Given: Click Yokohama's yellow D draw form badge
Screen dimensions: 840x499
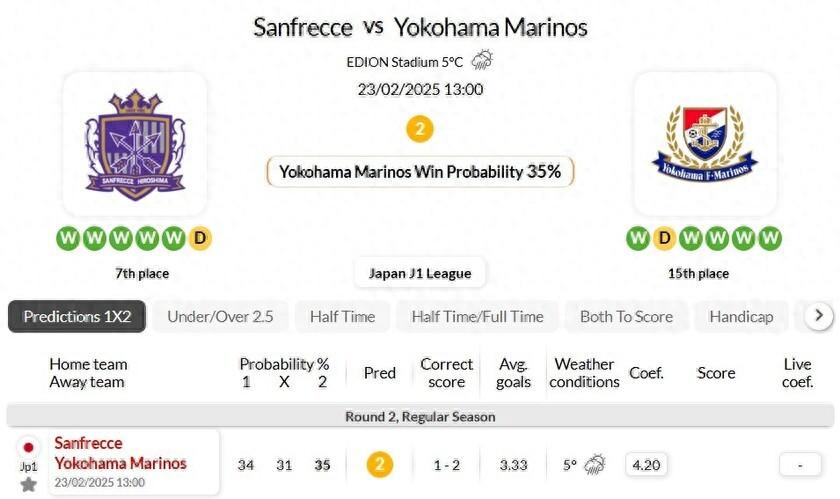Looking at the screenshot, I should pos(664,238).
